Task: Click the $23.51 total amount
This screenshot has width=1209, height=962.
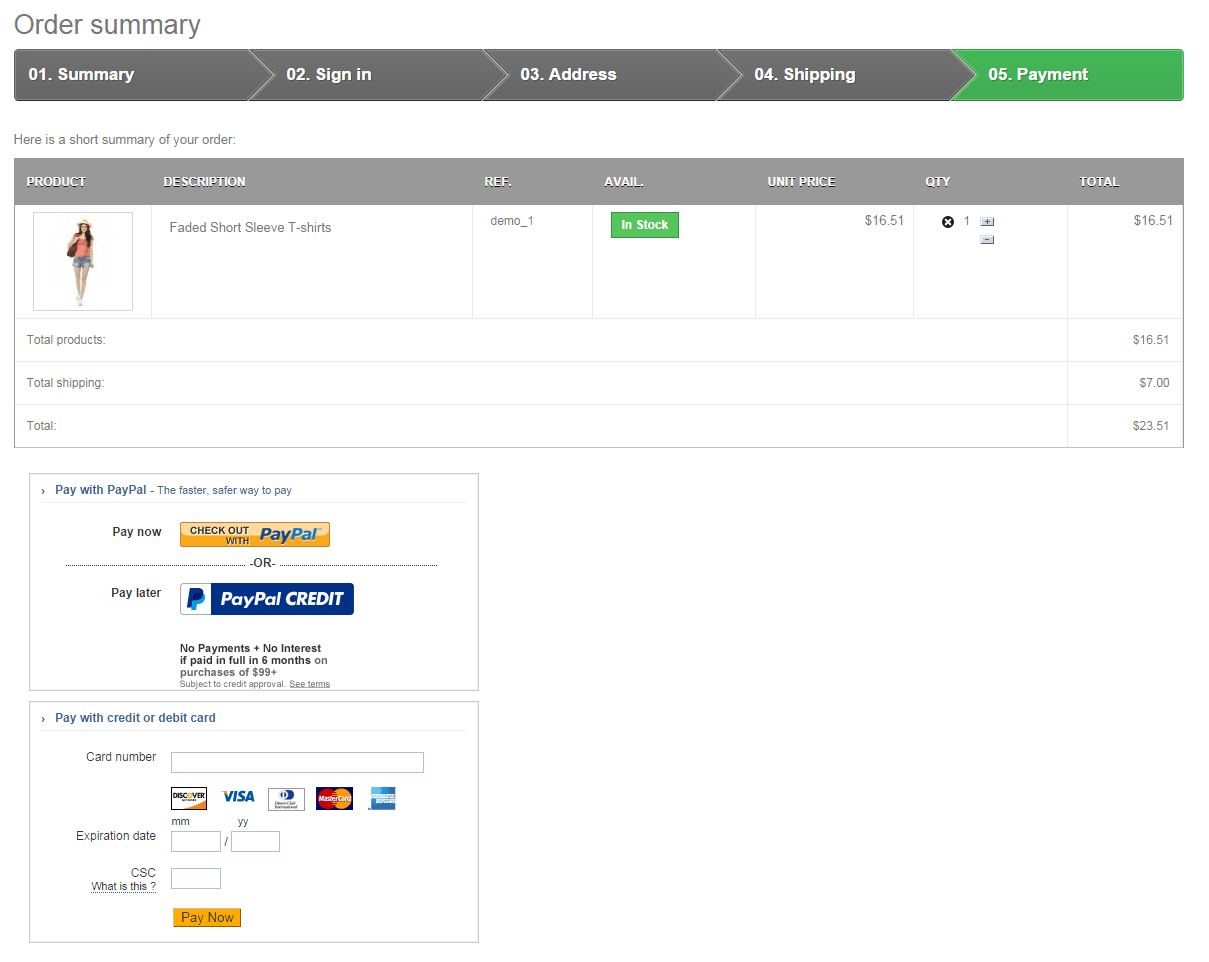Action: (x=1151, y=426)
